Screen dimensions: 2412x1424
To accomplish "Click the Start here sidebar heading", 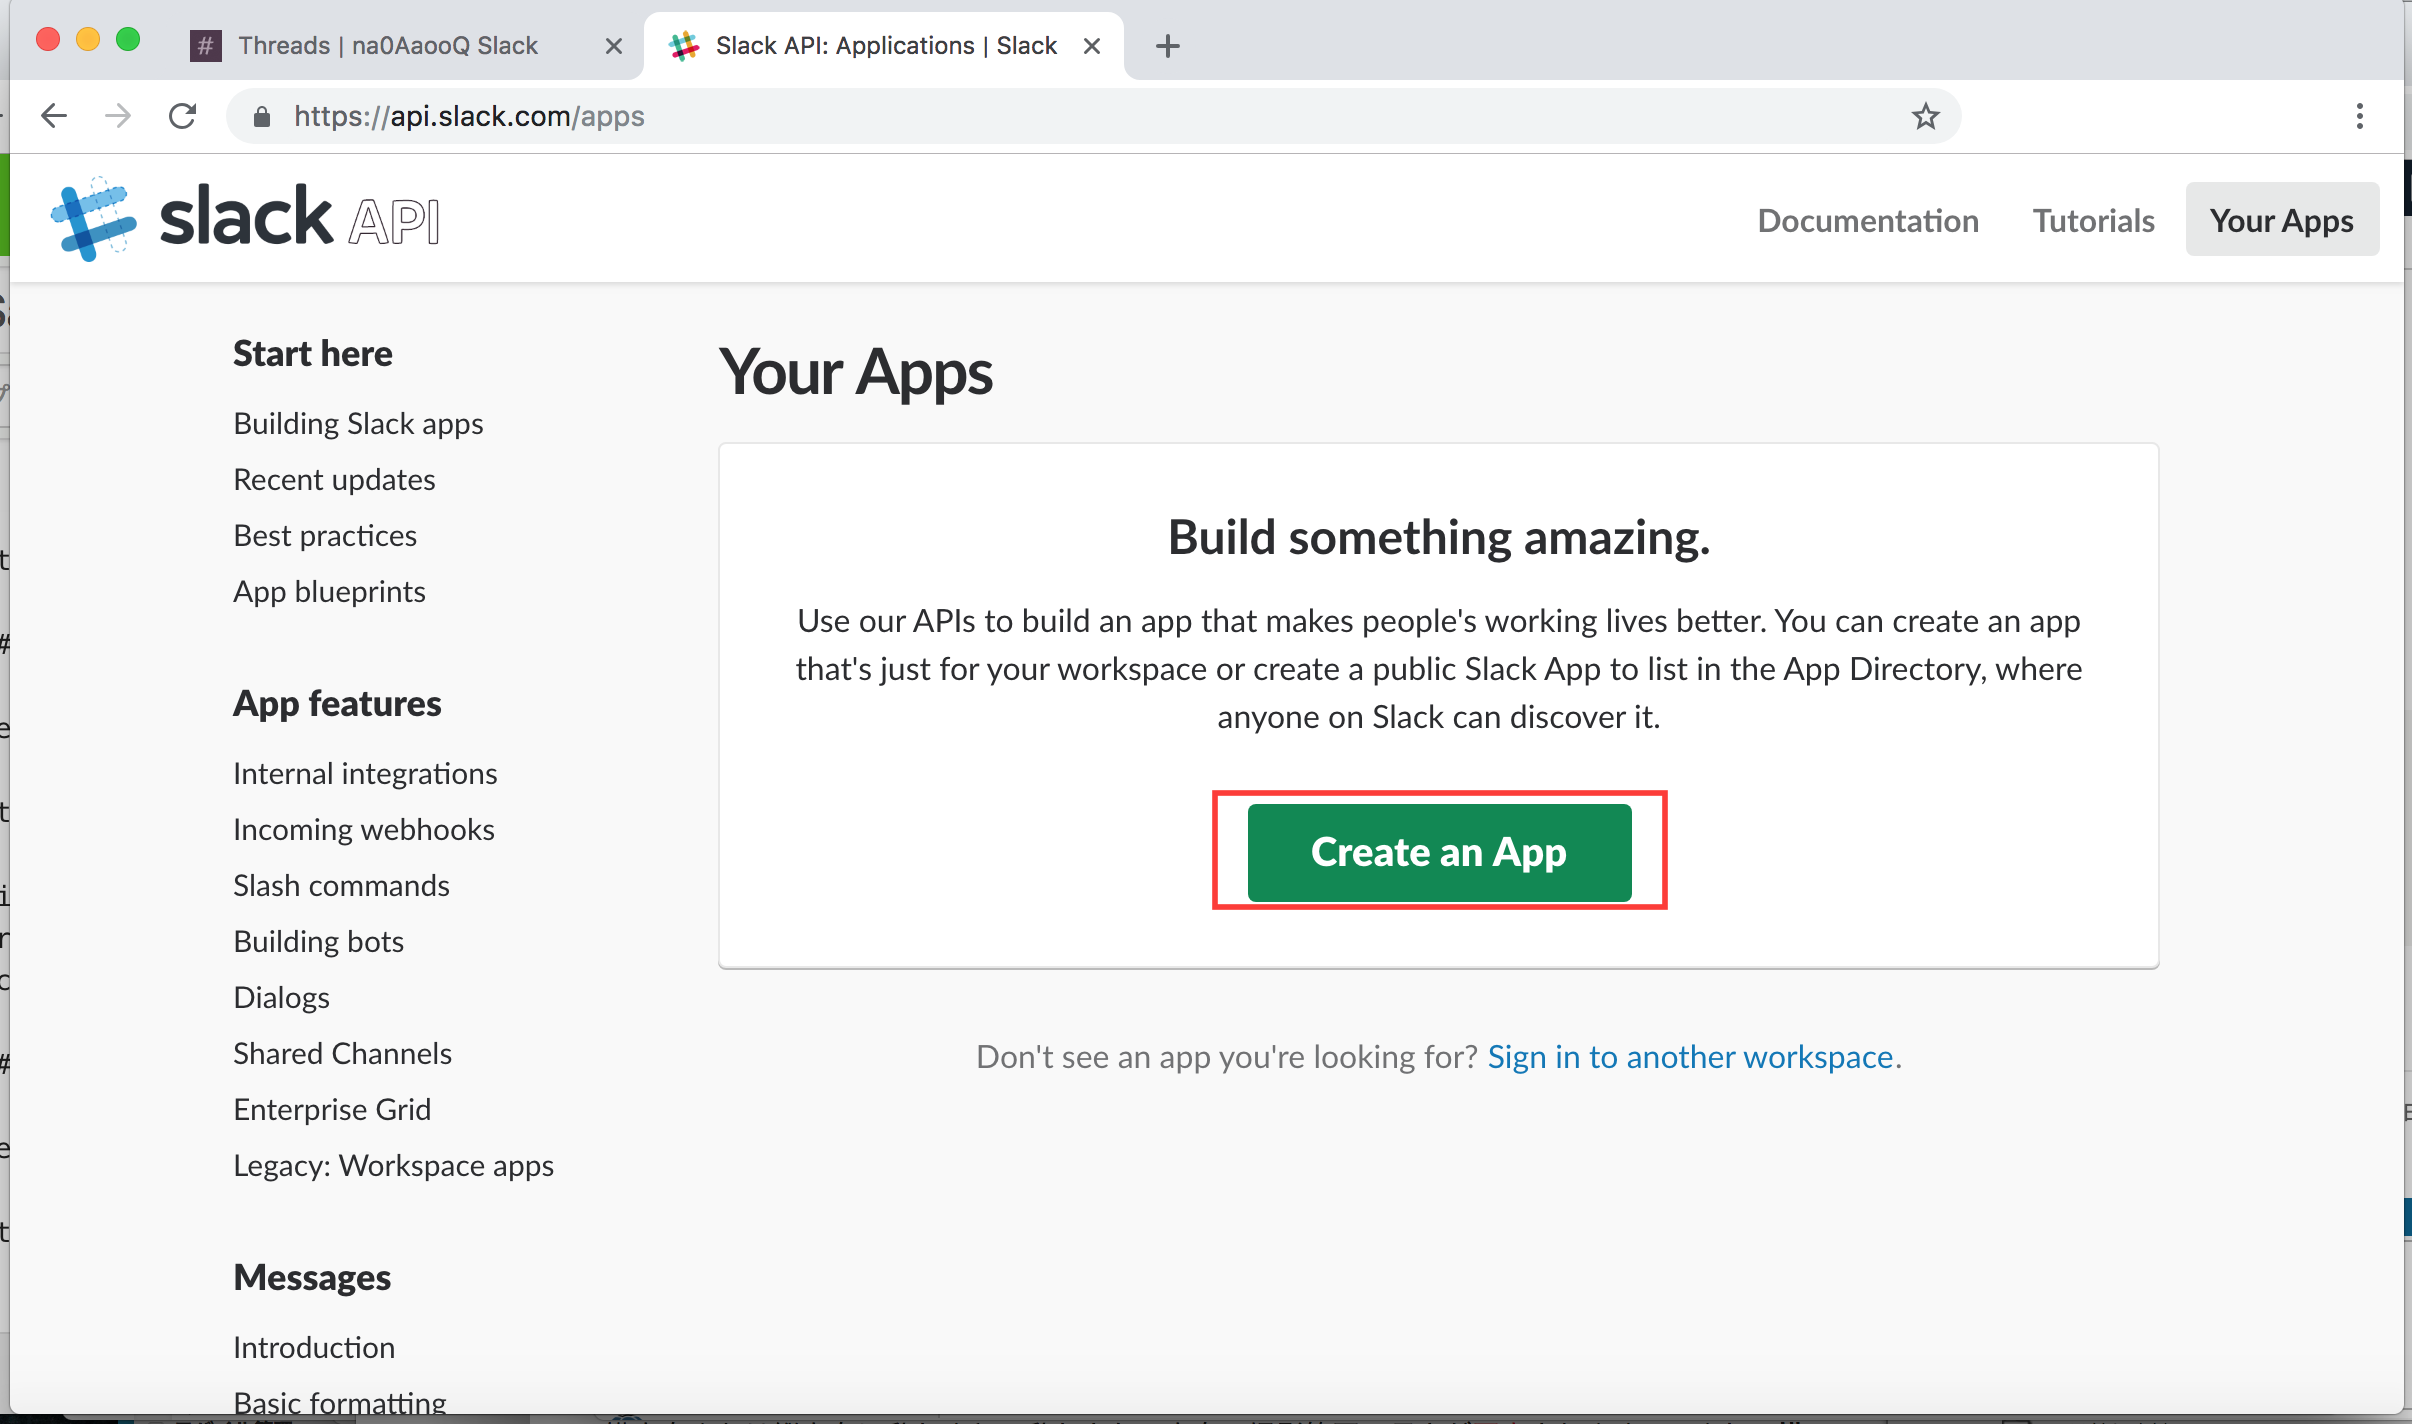I will [x=312, y=354].
